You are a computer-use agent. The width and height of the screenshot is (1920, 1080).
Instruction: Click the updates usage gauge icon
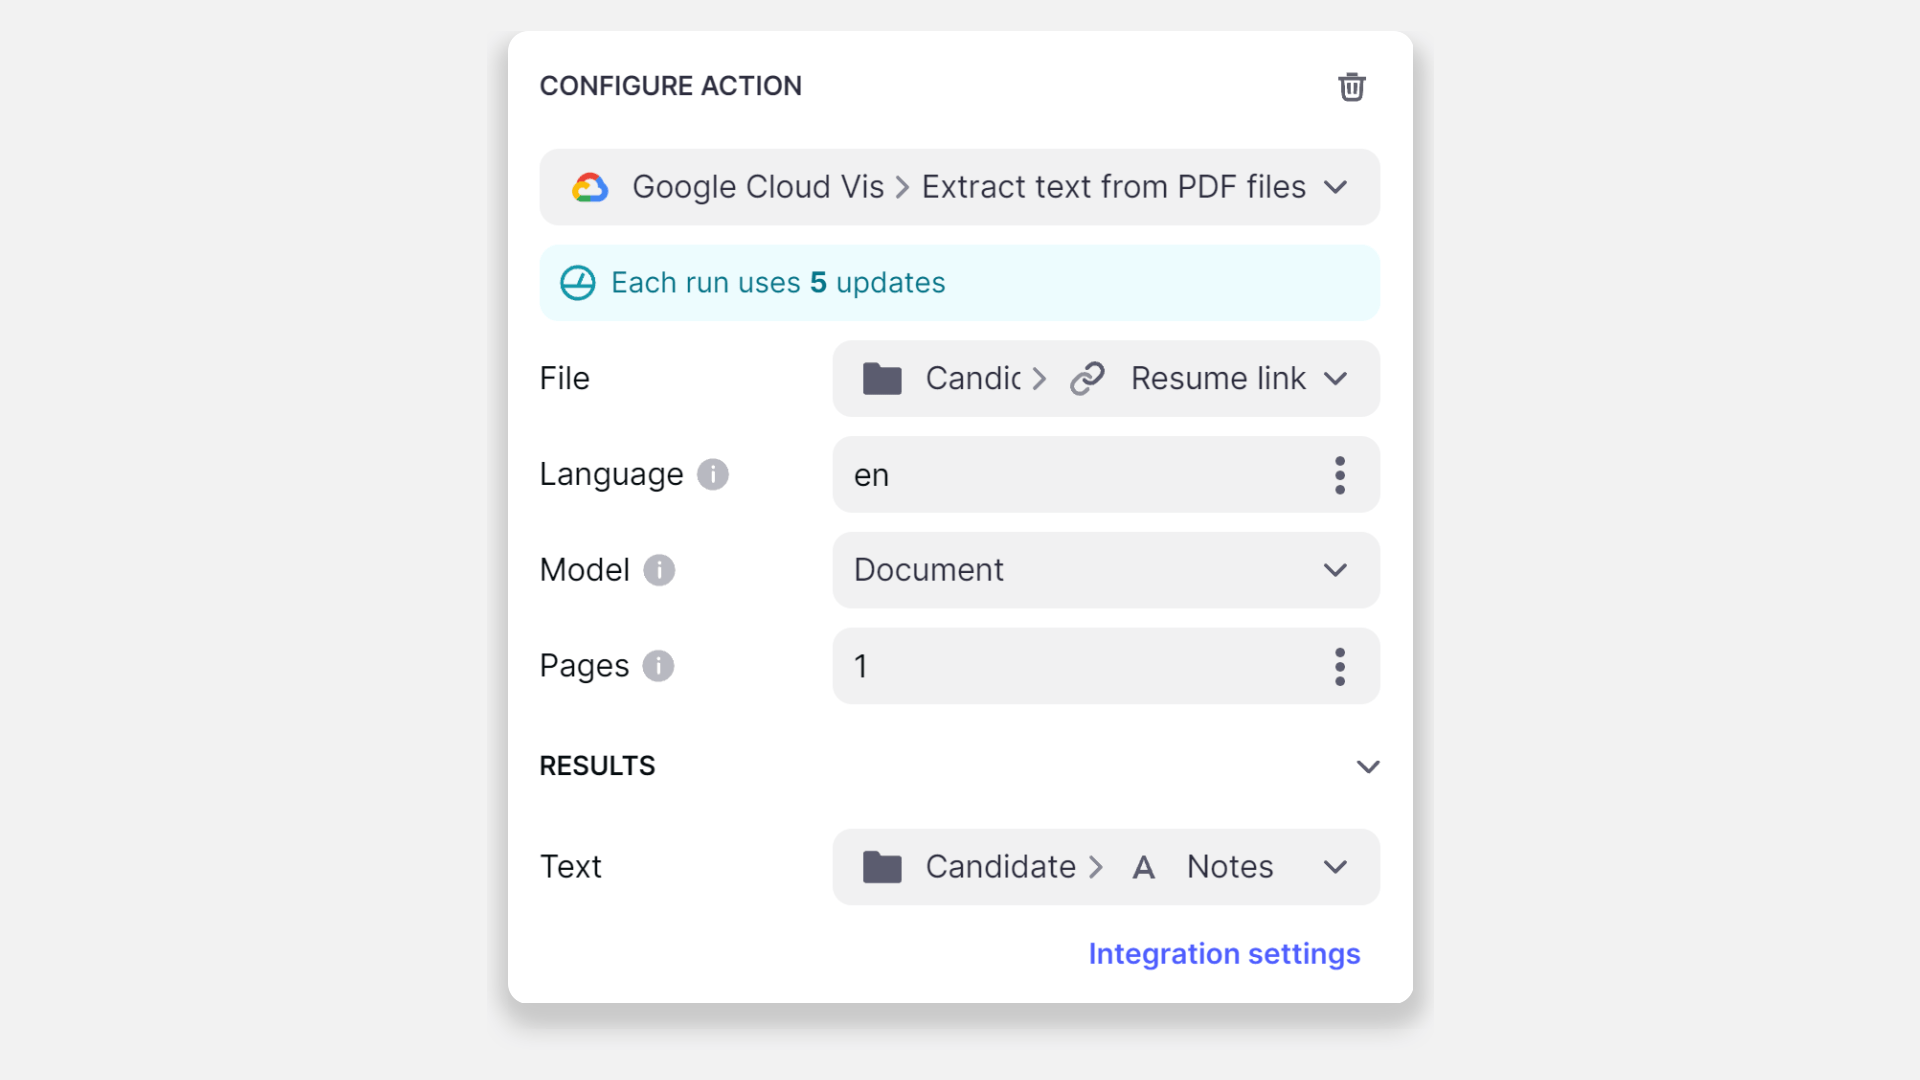click(x=577, y=283)
